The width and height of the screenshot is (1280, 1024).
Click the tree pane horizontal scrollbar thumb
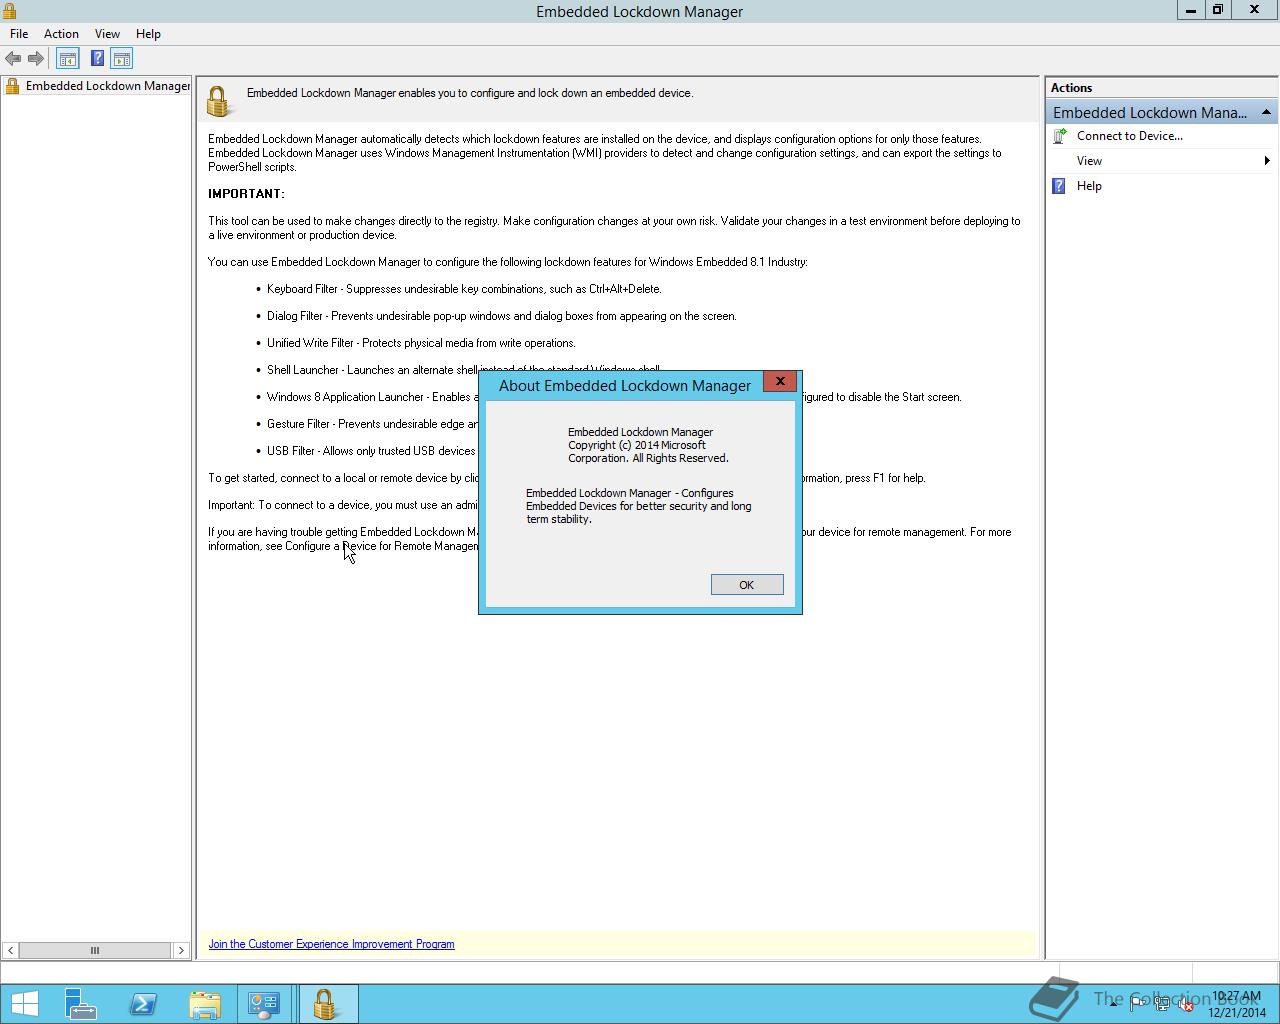pos(95,951)
